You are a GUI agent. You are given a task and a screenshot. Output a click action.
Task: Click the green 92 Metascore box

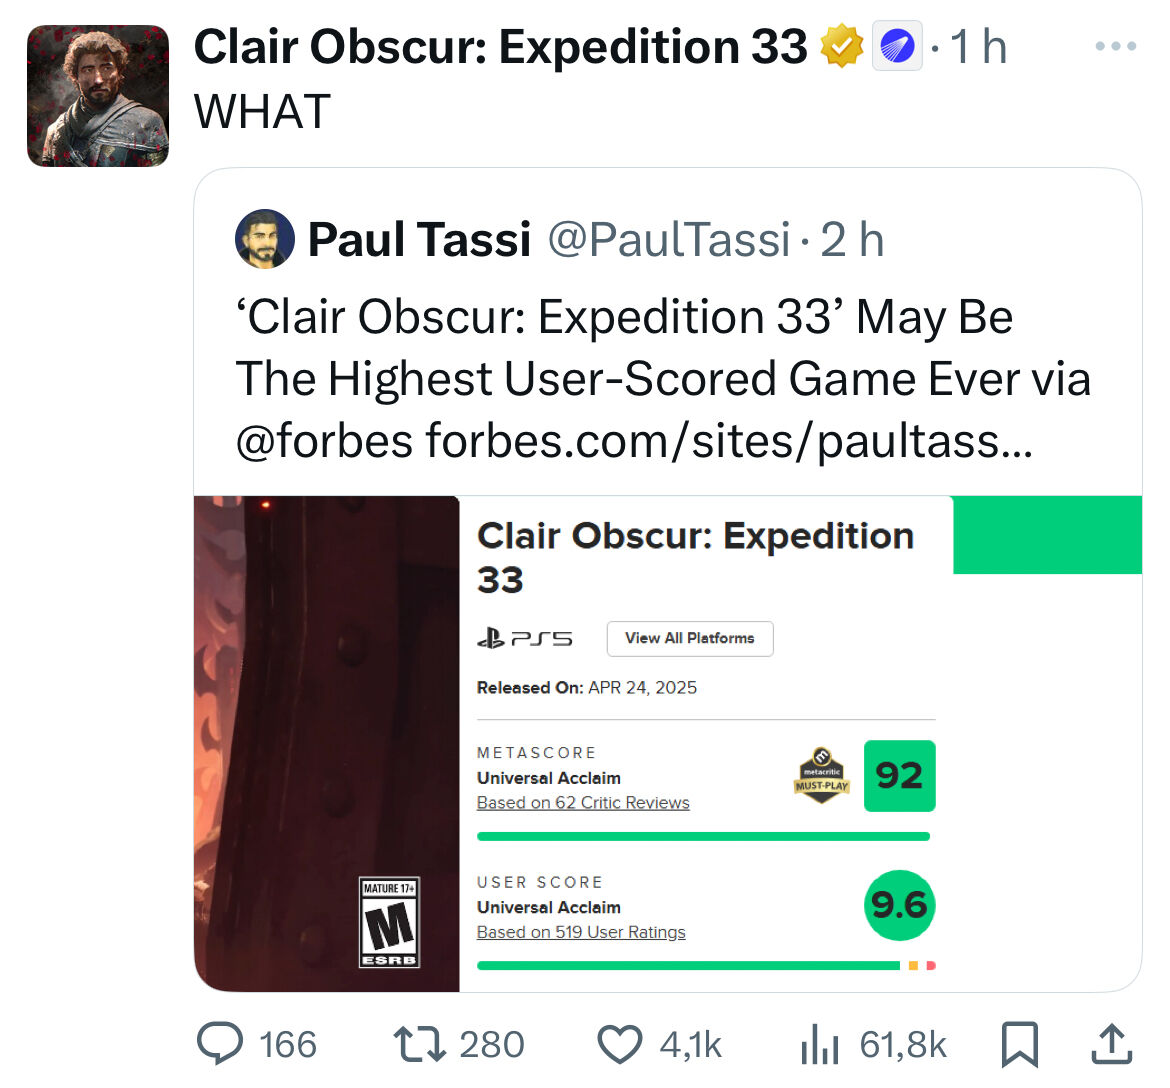(x=899, y=776)
